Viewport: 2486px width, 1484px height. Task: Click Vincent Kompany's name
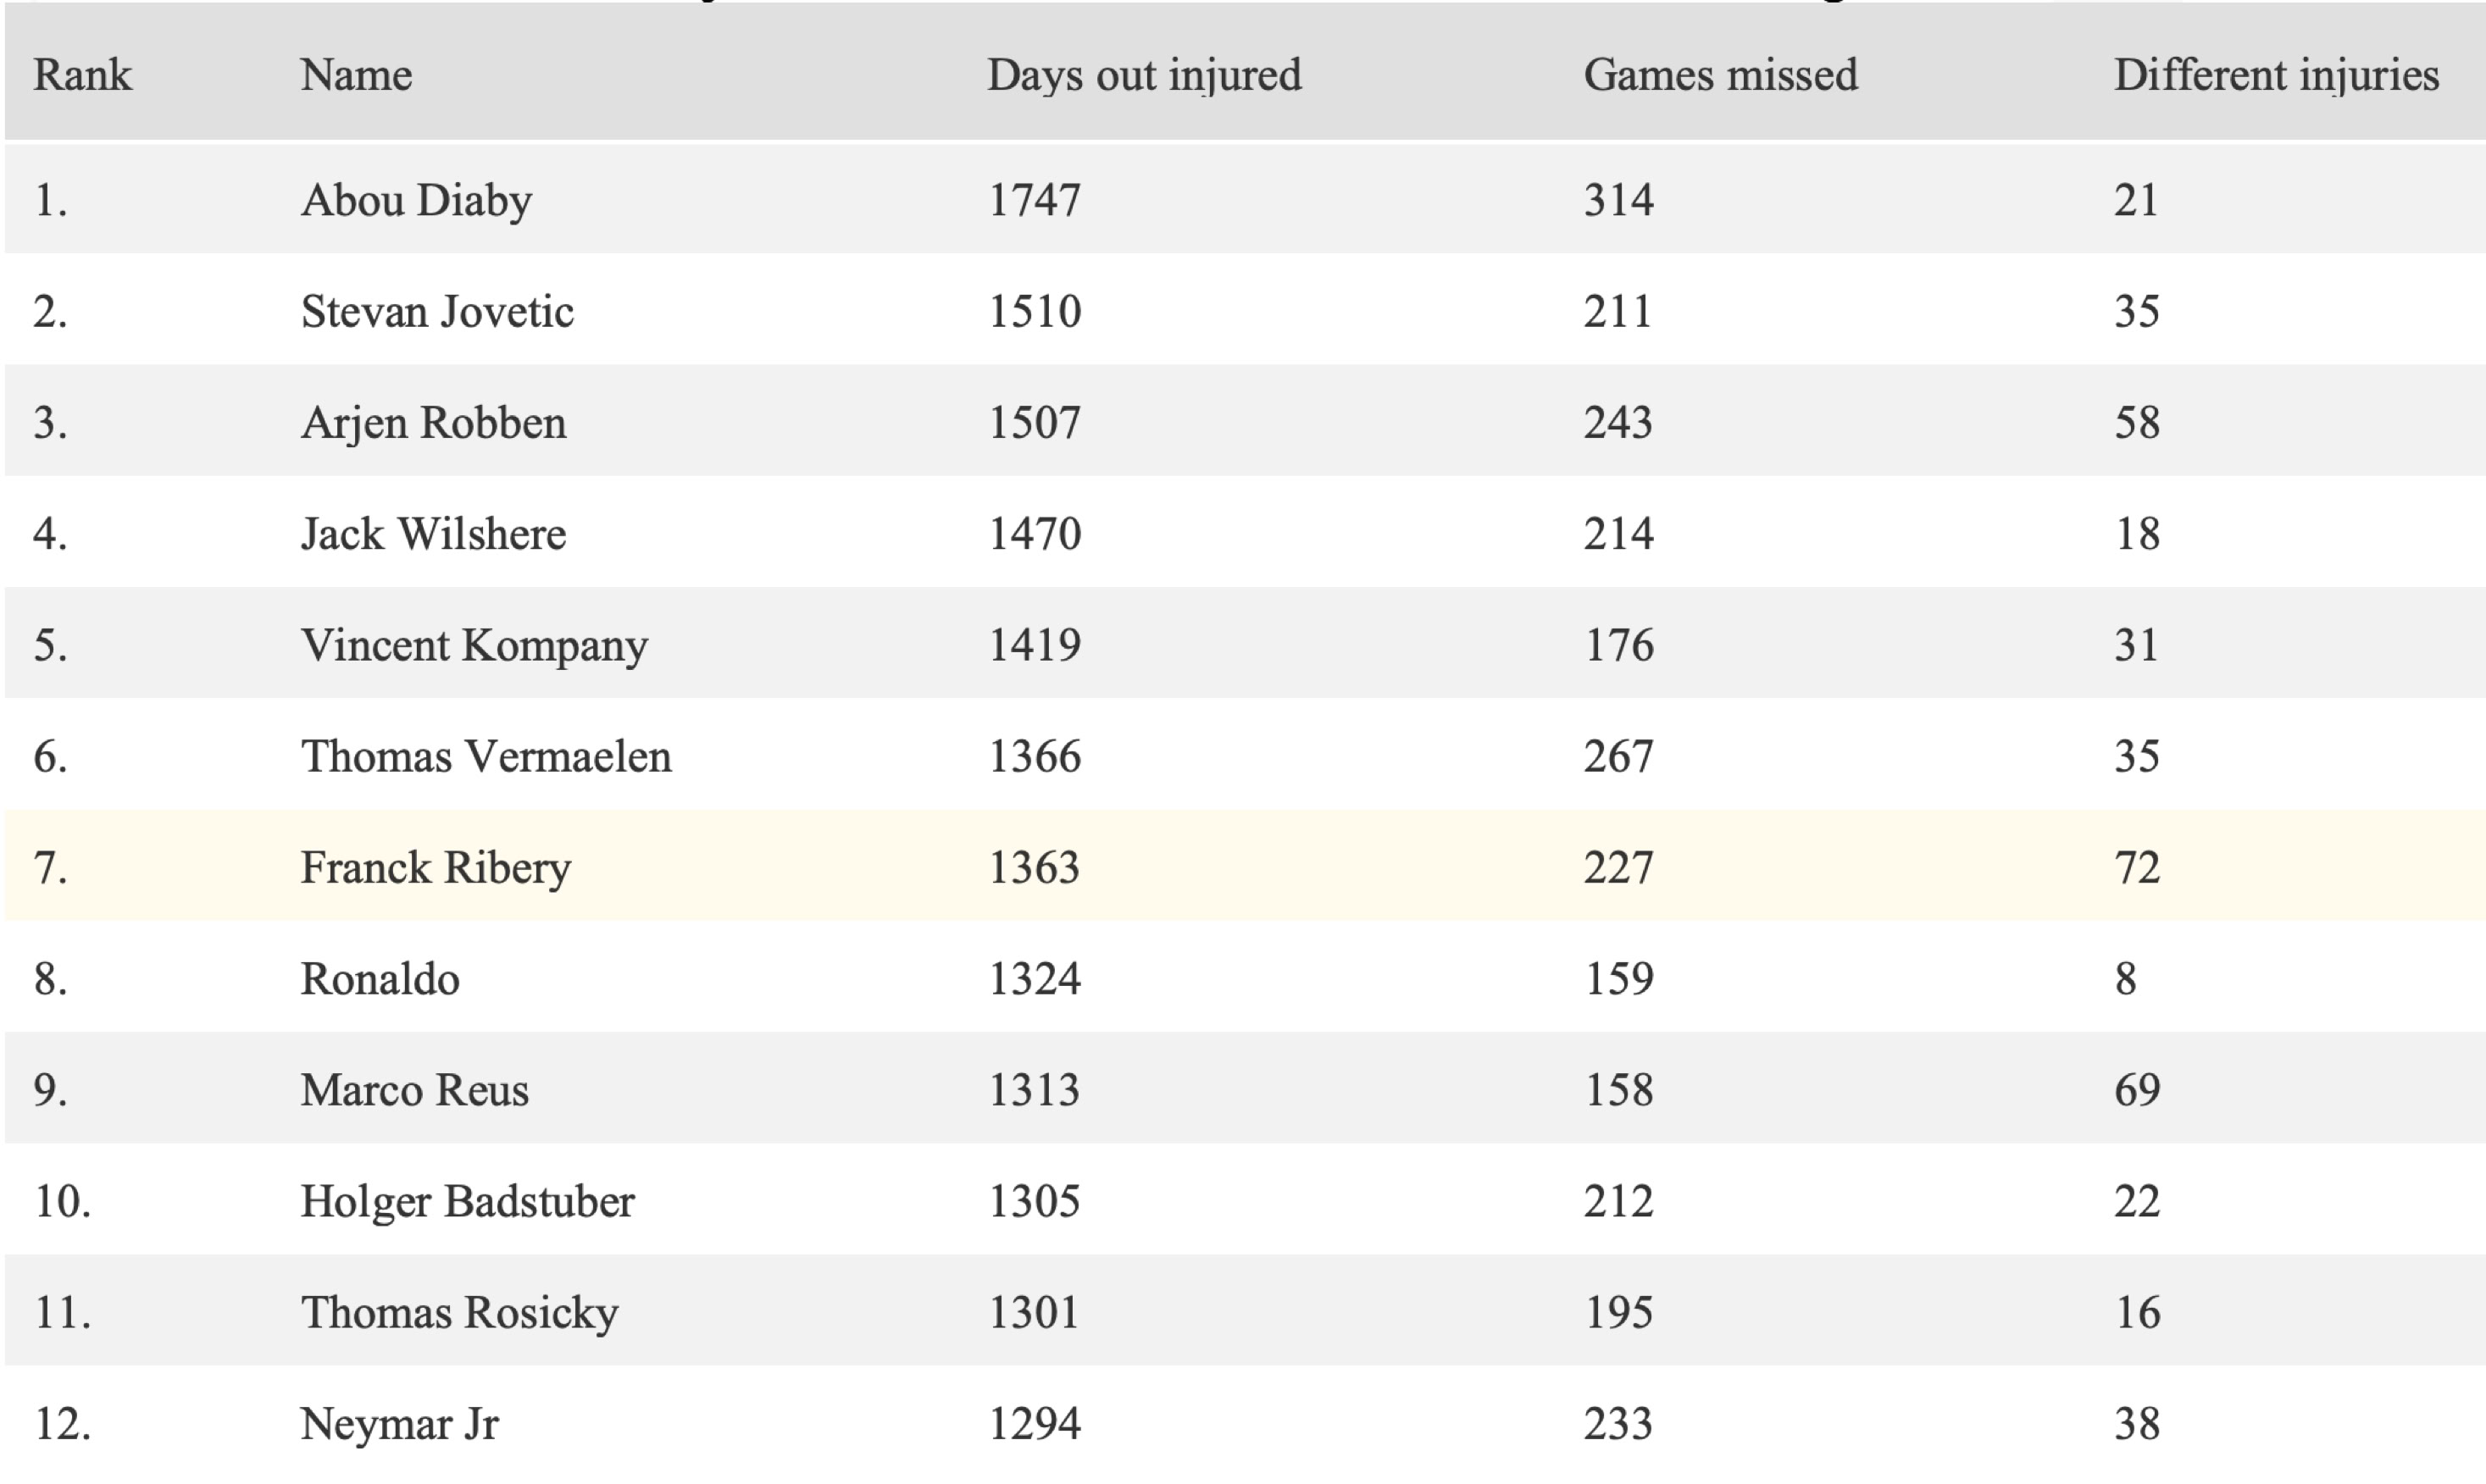coord(474,645)
